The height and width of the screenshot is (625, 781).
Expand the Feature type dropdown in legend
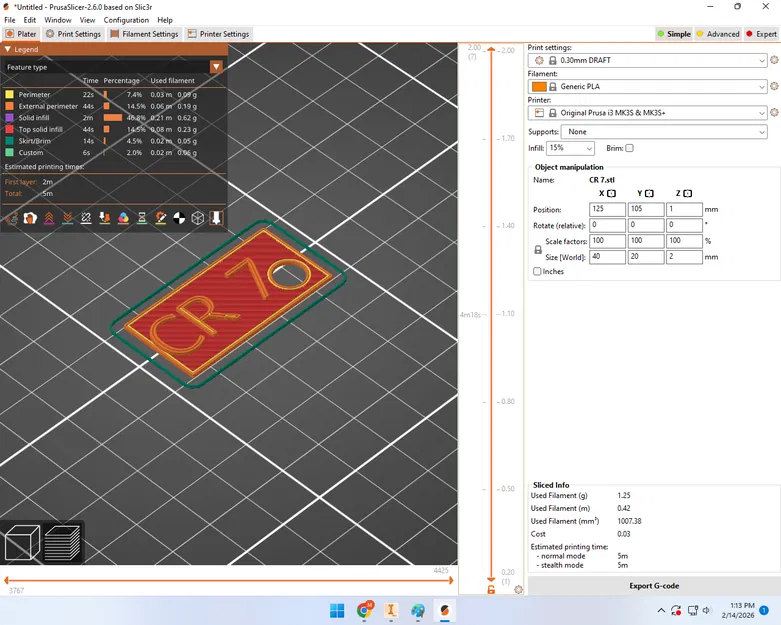216,67
